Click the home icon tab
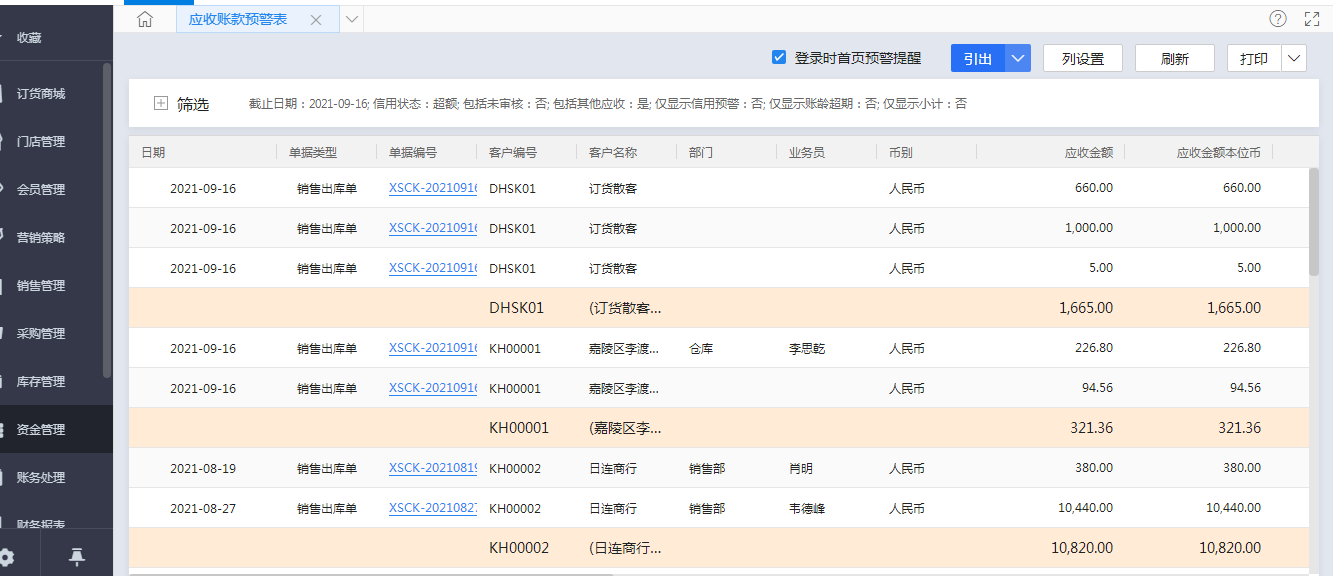The height and width of the screenshot is (576, 1333). pos(145,19)
